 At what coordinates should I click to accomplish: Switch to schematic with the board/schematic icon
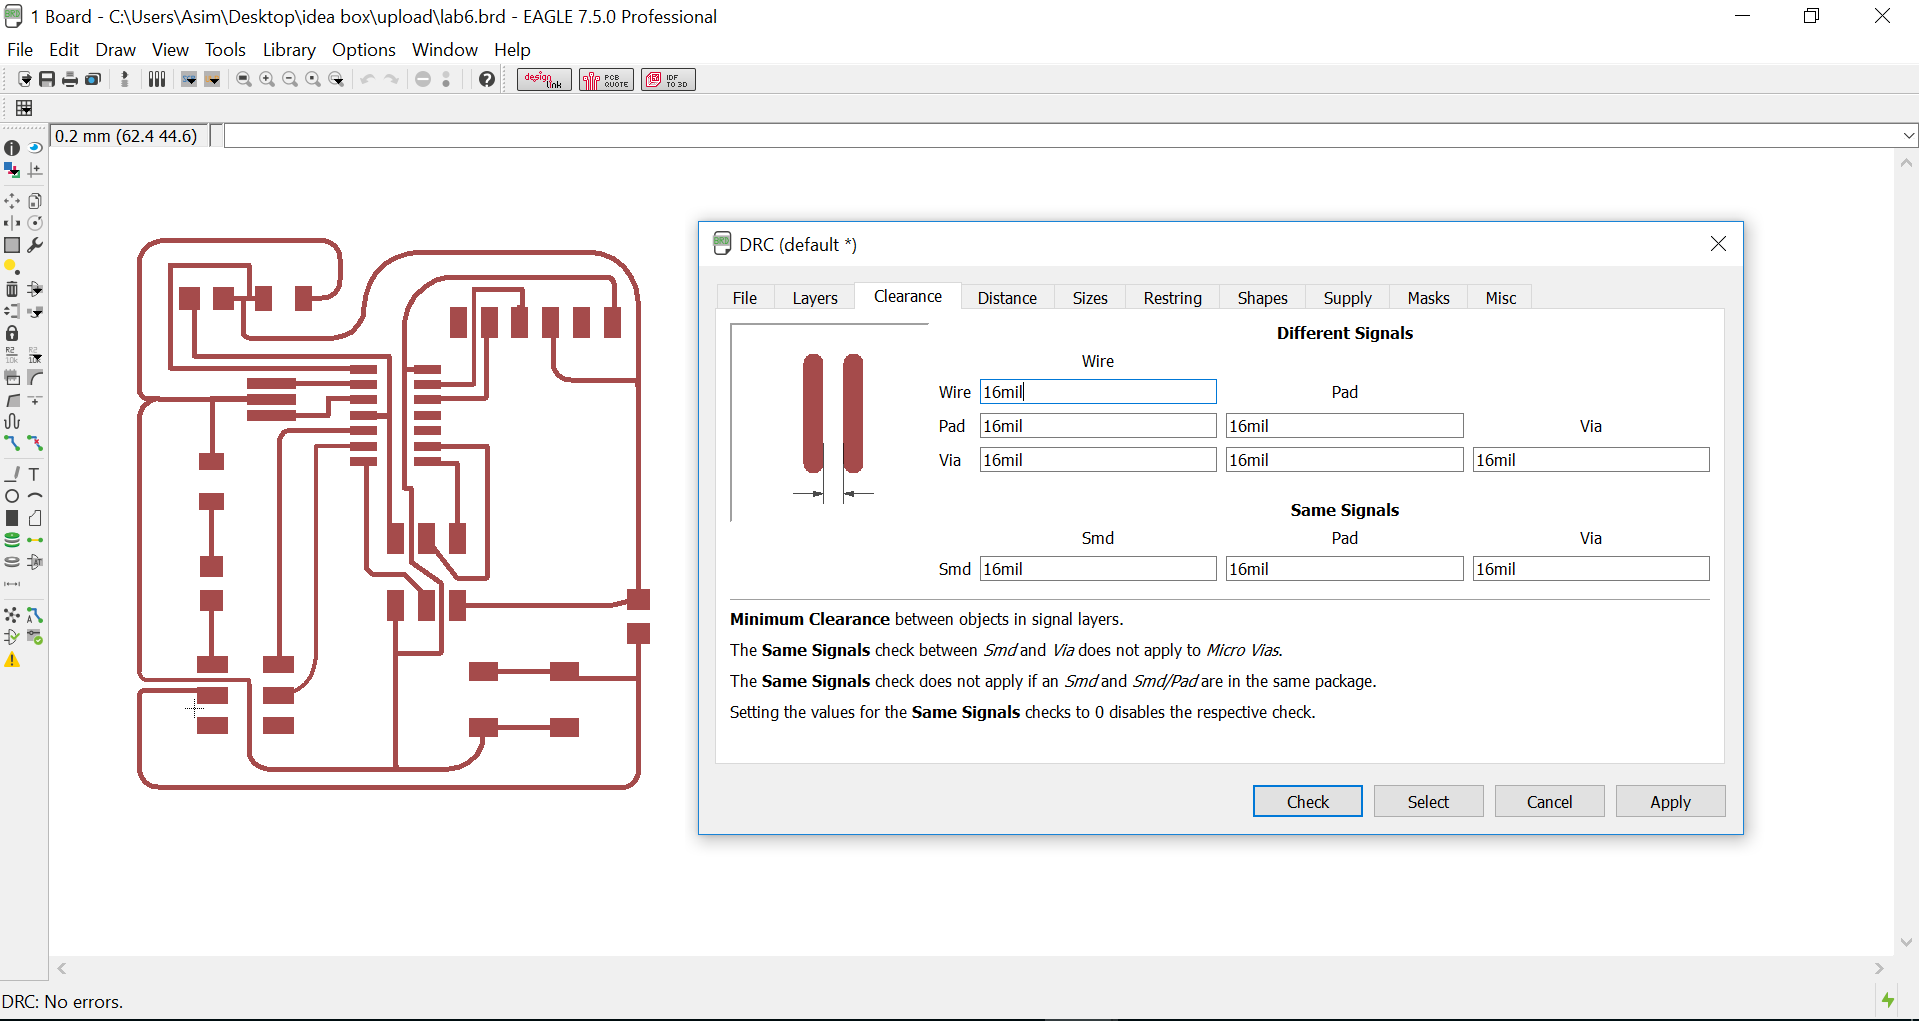coord(125,79)
